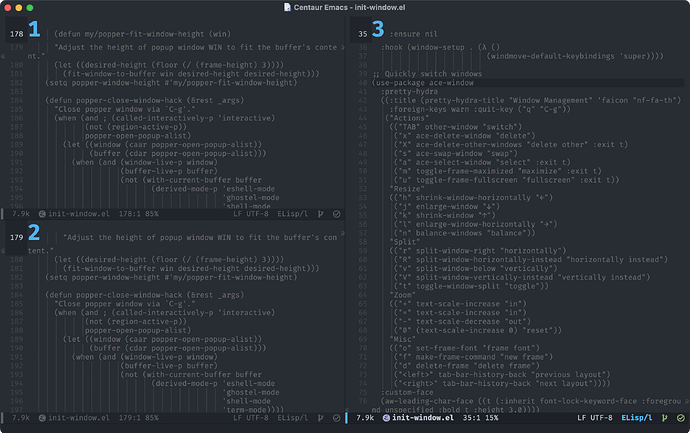Click the "Zoom" heading line

(403, 295)
